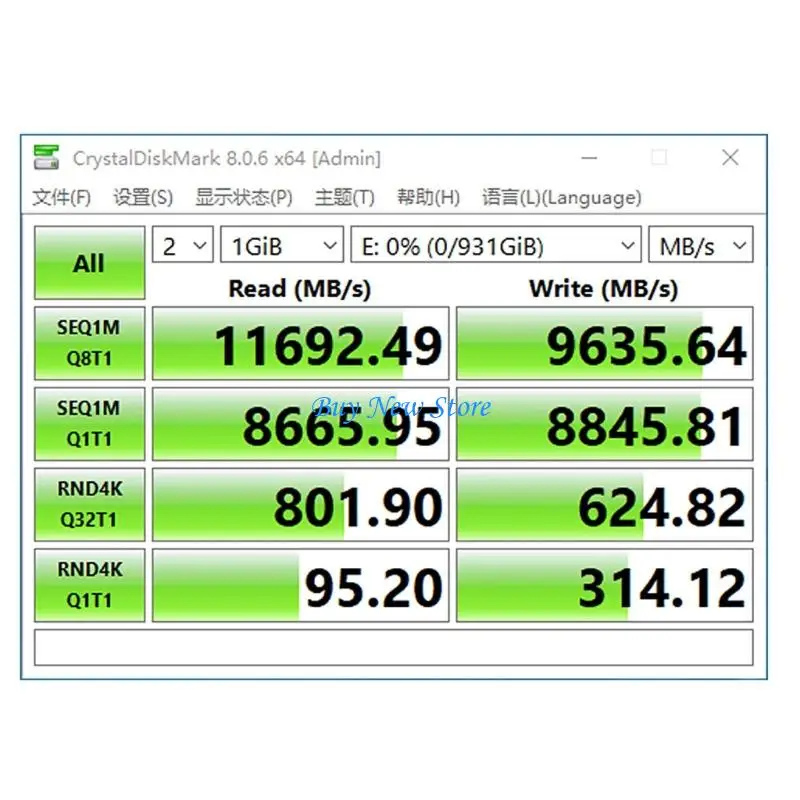
Task: Run all benchmarks with the All button
Action: click(x=90, y=263)
